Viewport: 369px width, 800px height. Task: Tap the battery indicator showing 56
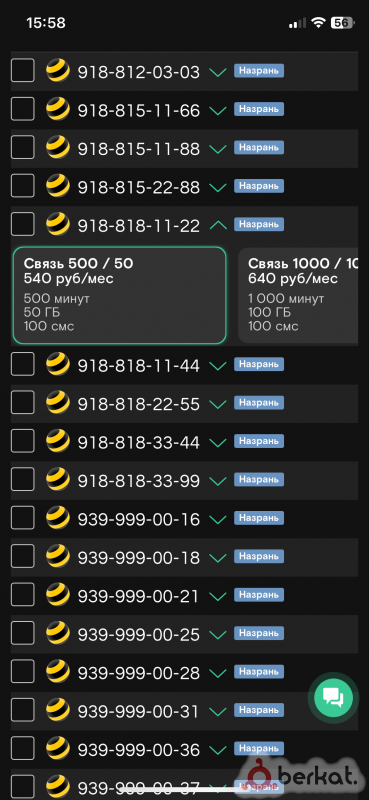click(342, 23)
